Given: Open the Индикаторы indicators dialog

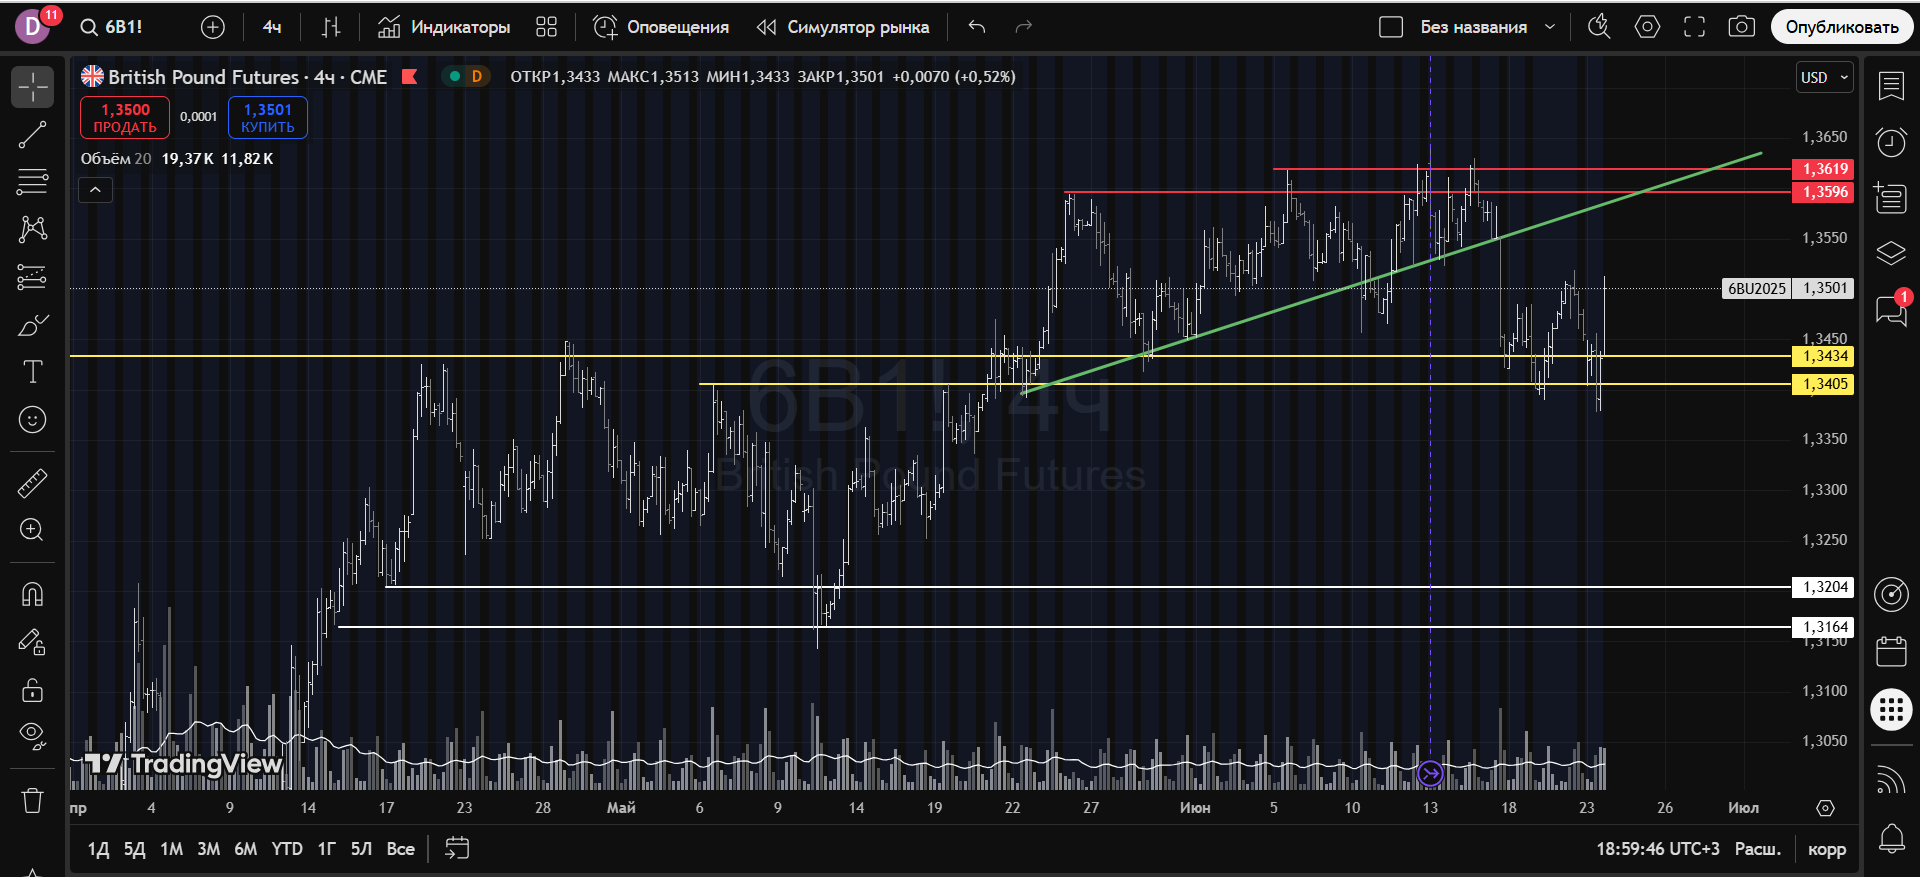Looking at the screenshot, I should (444, 27).
